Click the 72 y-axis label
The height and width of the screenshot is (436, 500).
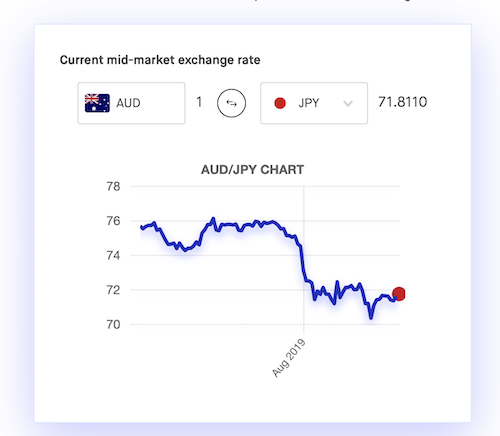(x=113, y=290)
